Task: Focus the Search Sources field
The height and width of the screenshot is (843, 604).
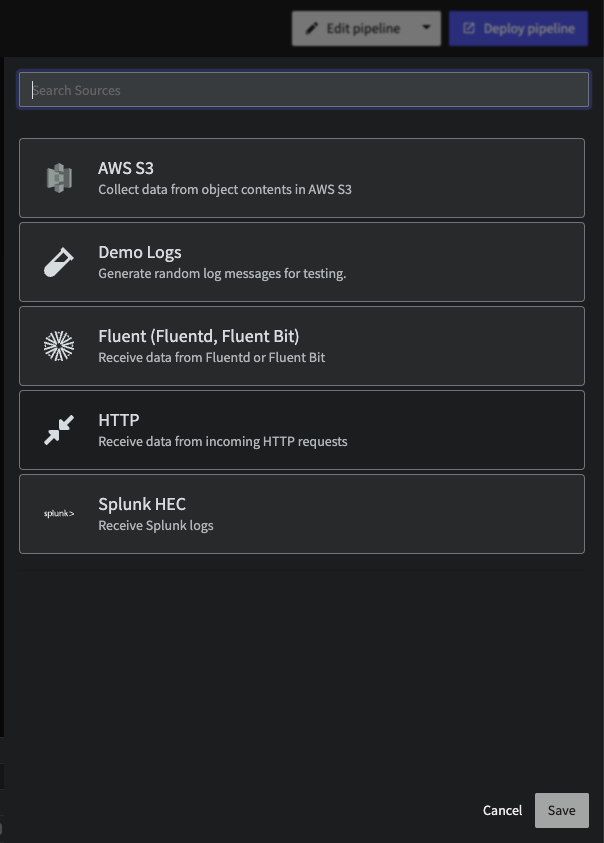Action: coord(304,90)
